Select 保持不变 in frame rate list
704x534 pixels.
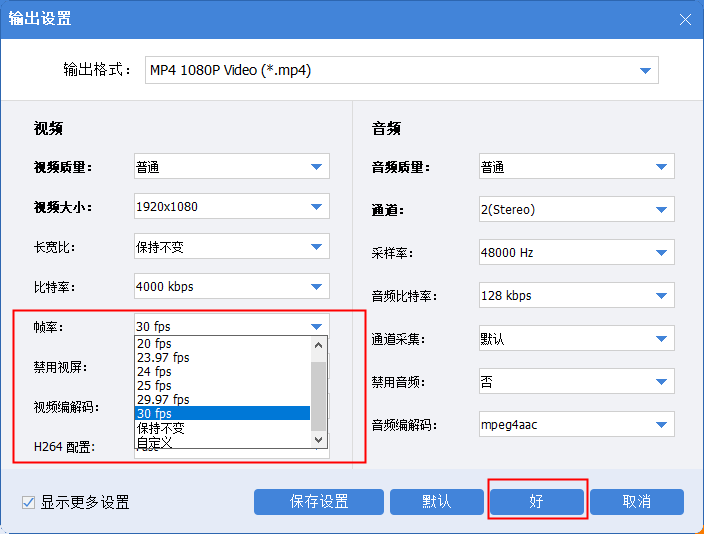coord(222,428)
